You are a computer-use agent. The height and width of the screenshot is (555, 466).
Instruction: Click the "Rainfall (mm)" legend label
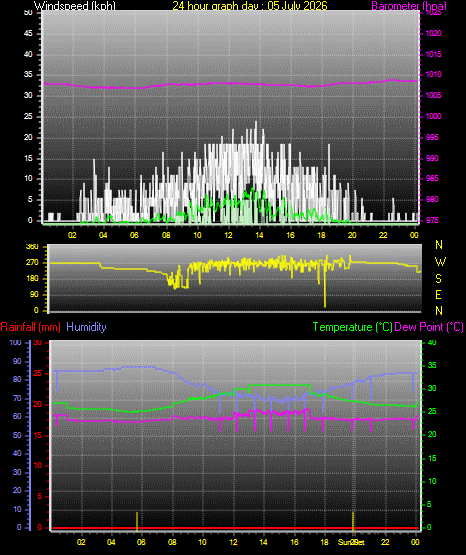point(30,327)
